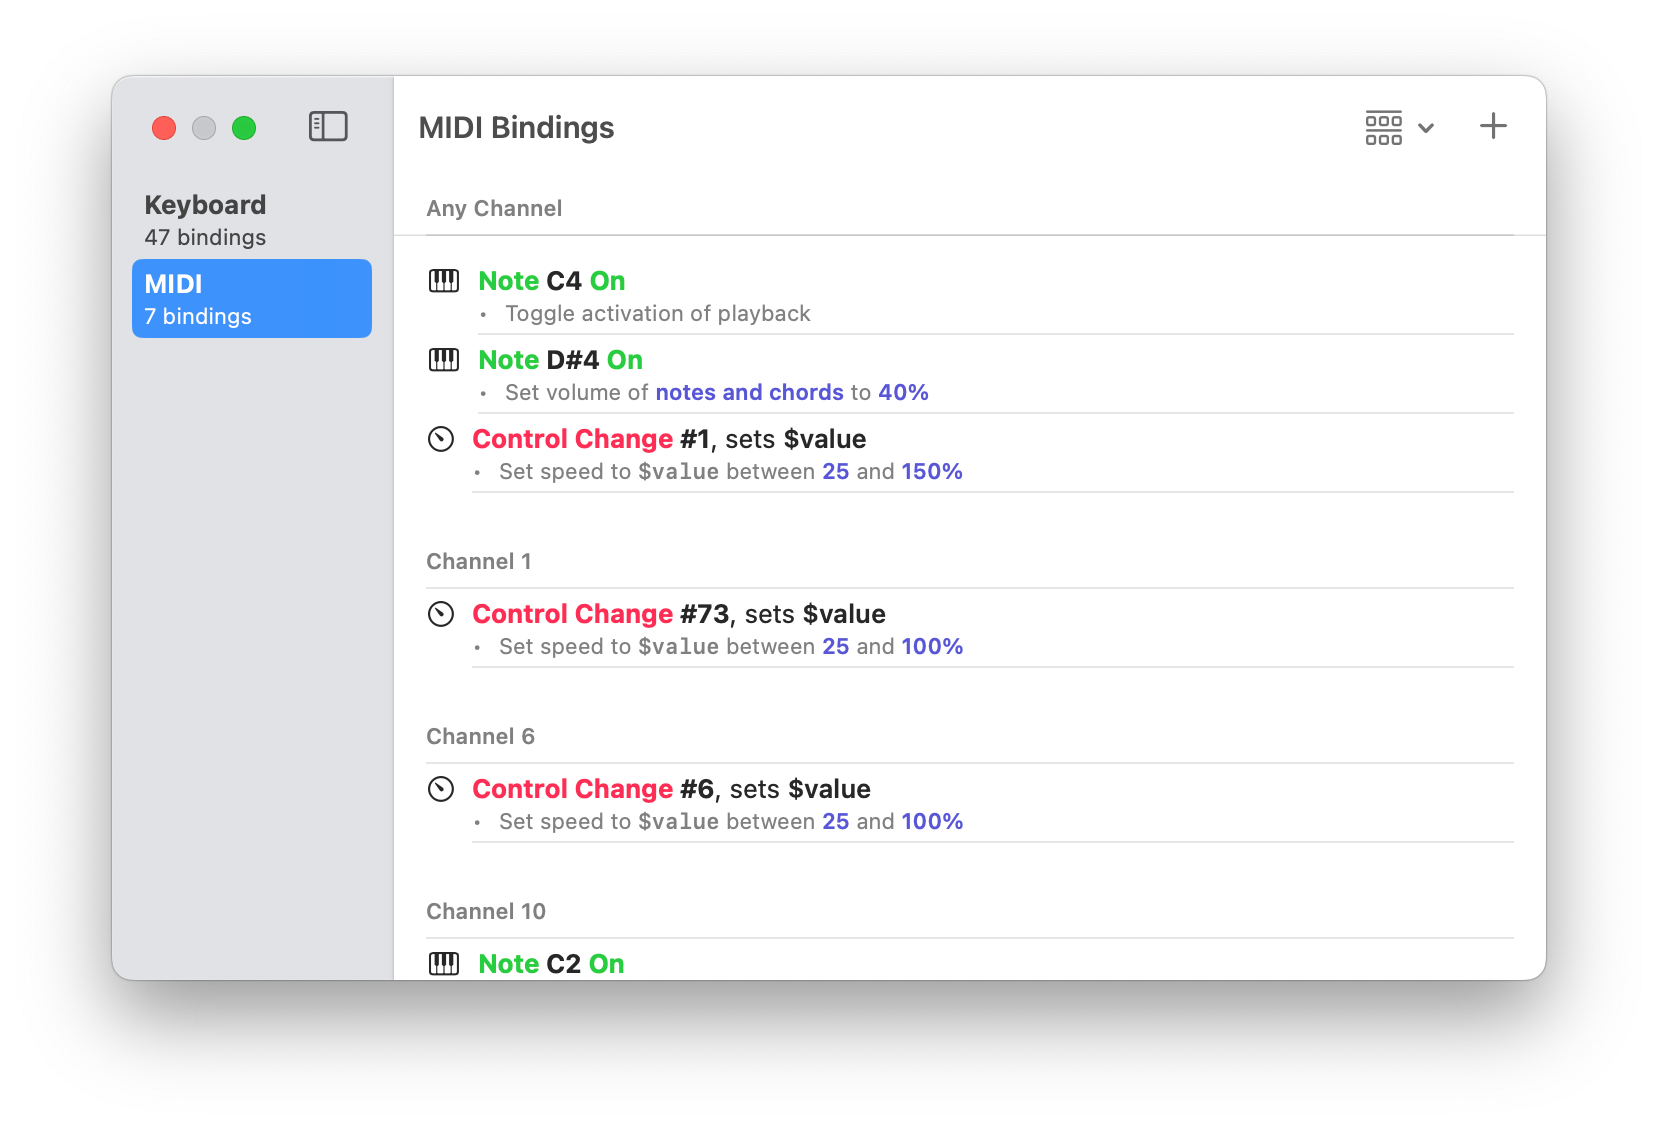Toggle the sidebar visibility button
The height and width of the screenshot is (1128, 1658).
(x=328, y=127)
